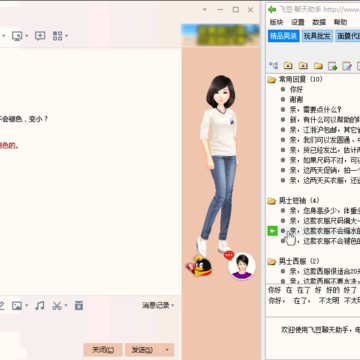The height and width of the screenshot is (360, 360).
Task: Click the QQ penguin icon under the avatar
Action: coord(199,266)
